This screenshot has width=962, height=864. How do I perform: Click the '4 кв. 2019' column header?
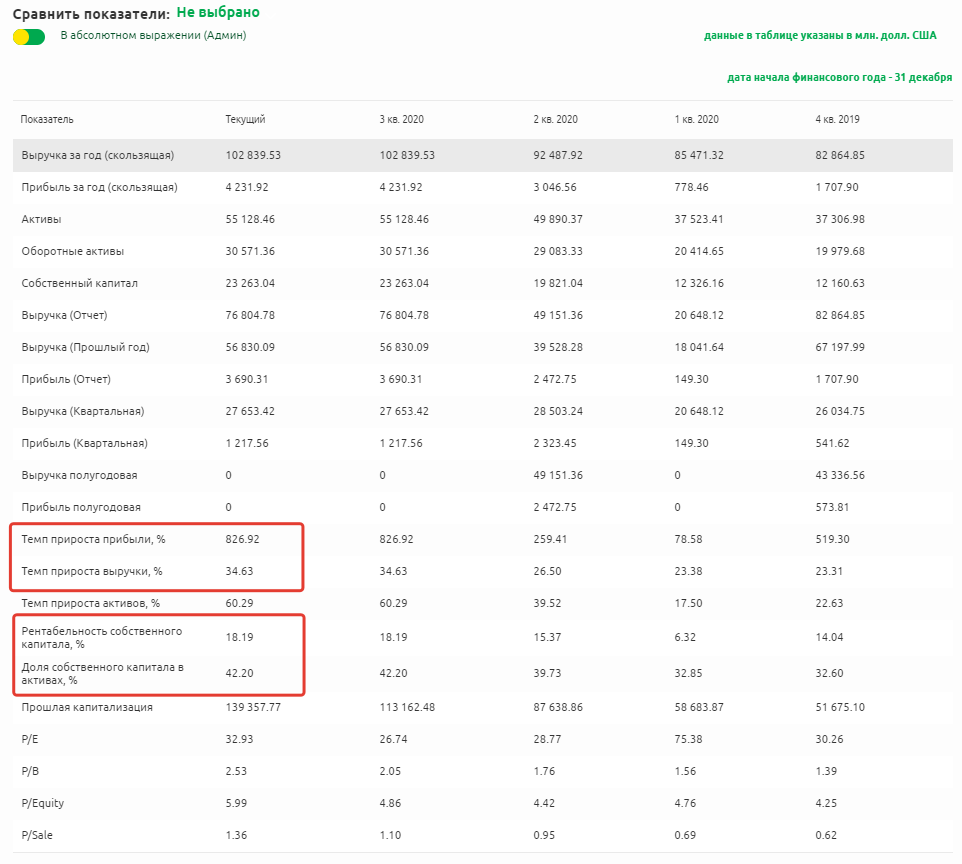[838, 119]
